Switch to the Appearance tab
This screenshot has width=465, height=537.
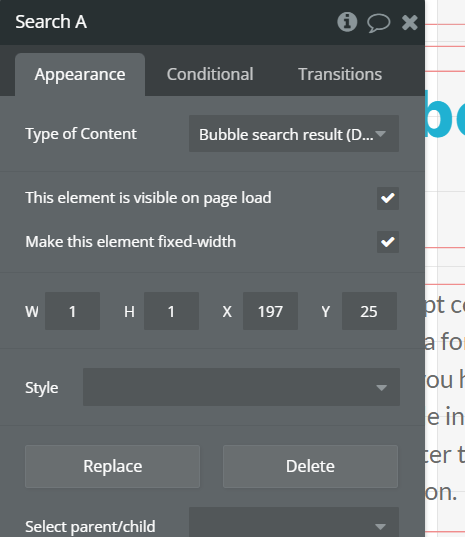(80, 74)
